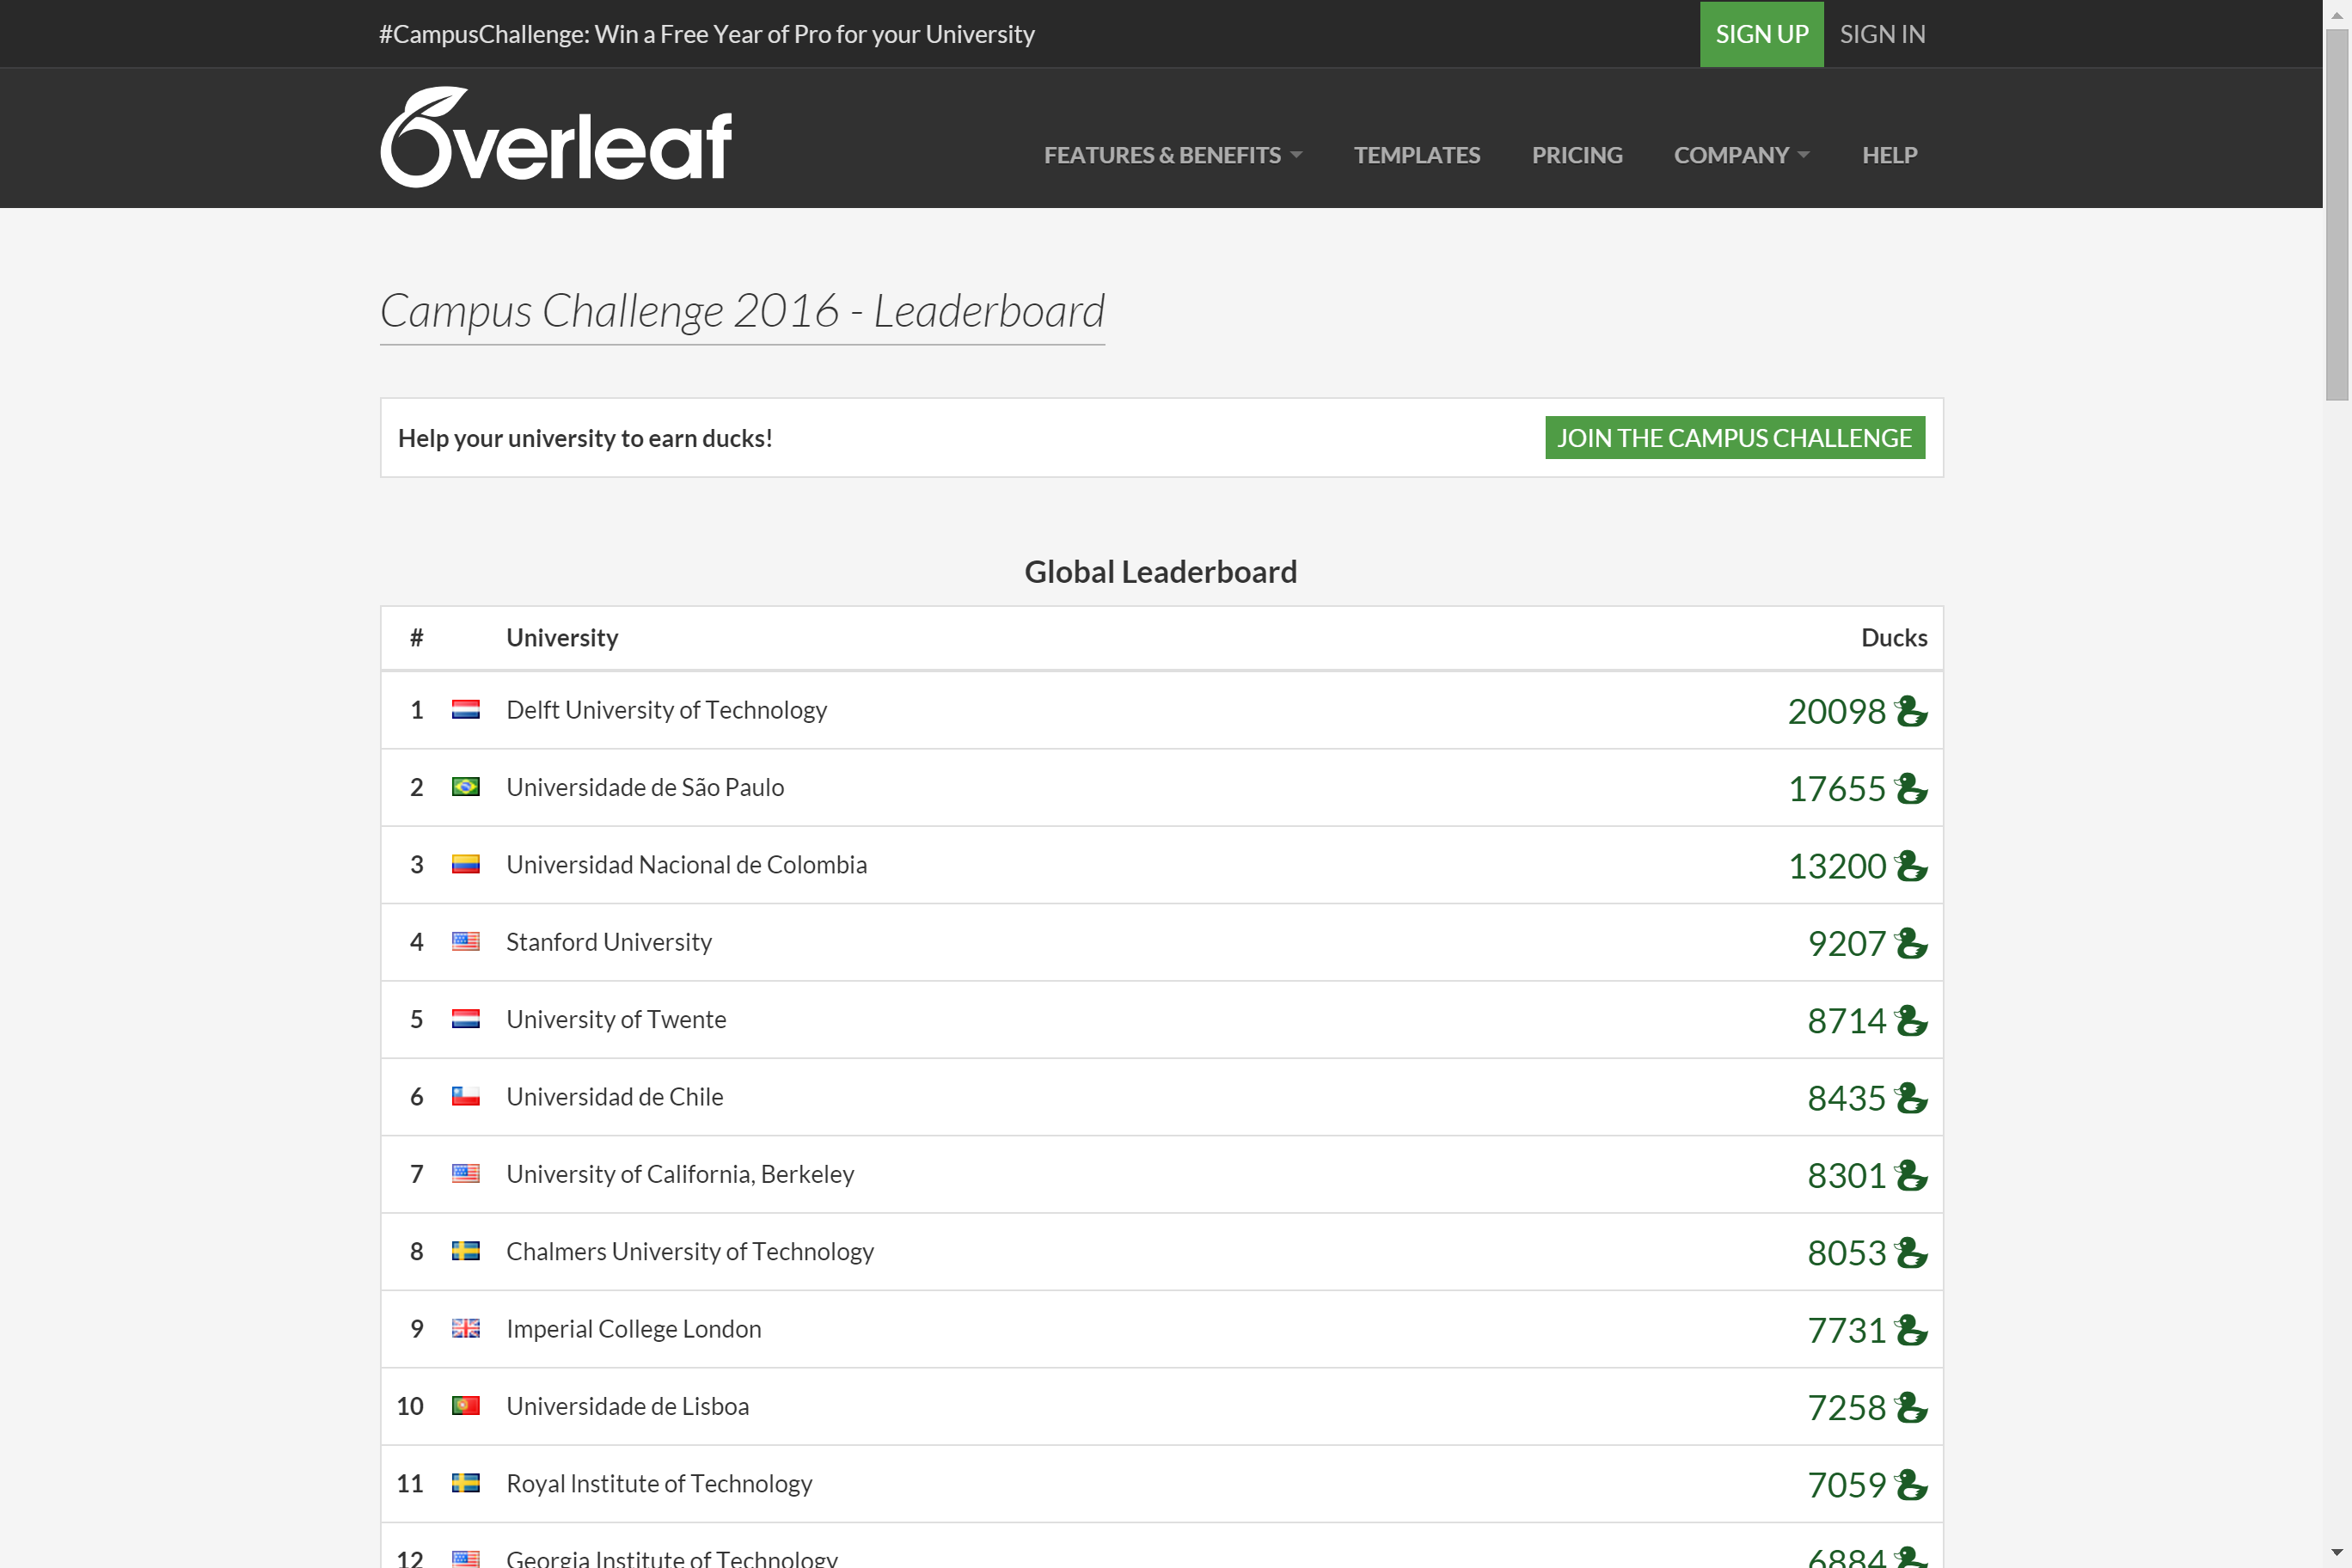Expand the Features & Benefits dropdown
The image size is (2352, 1568).
[1172, 155]
